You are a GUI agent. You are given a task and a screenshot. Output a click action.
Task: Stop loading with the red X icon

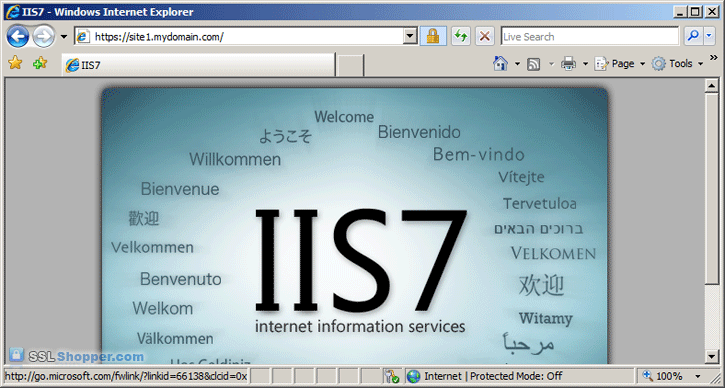485,36
